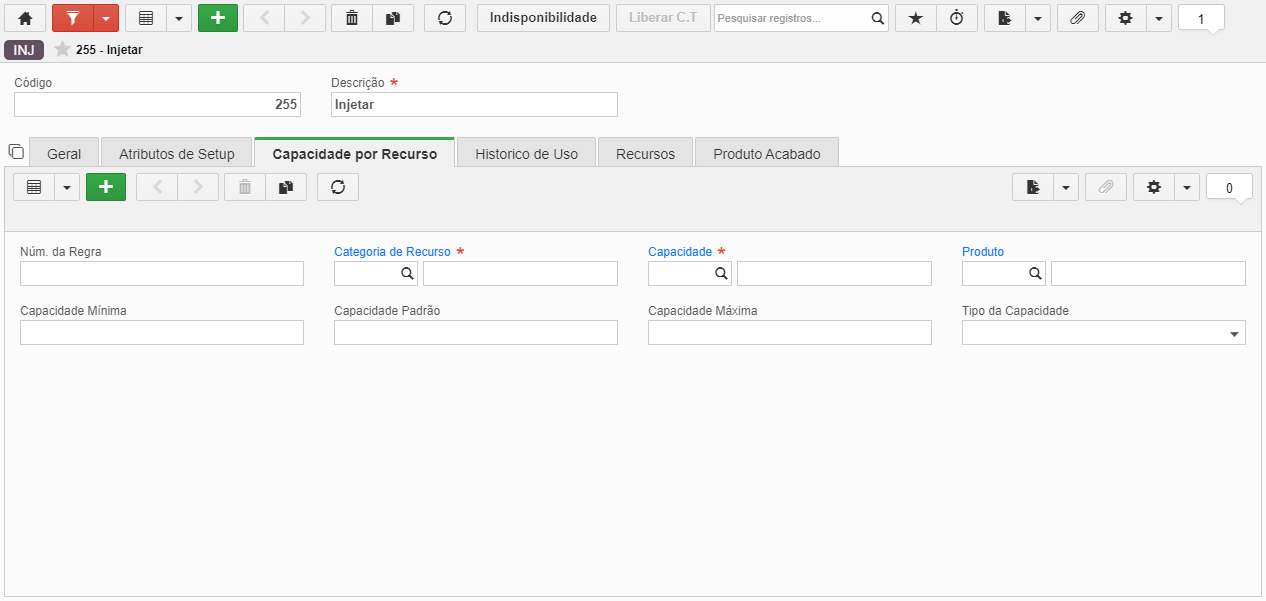
Task: Open attachments with top paperclip icon
Action: [1077, 18]
